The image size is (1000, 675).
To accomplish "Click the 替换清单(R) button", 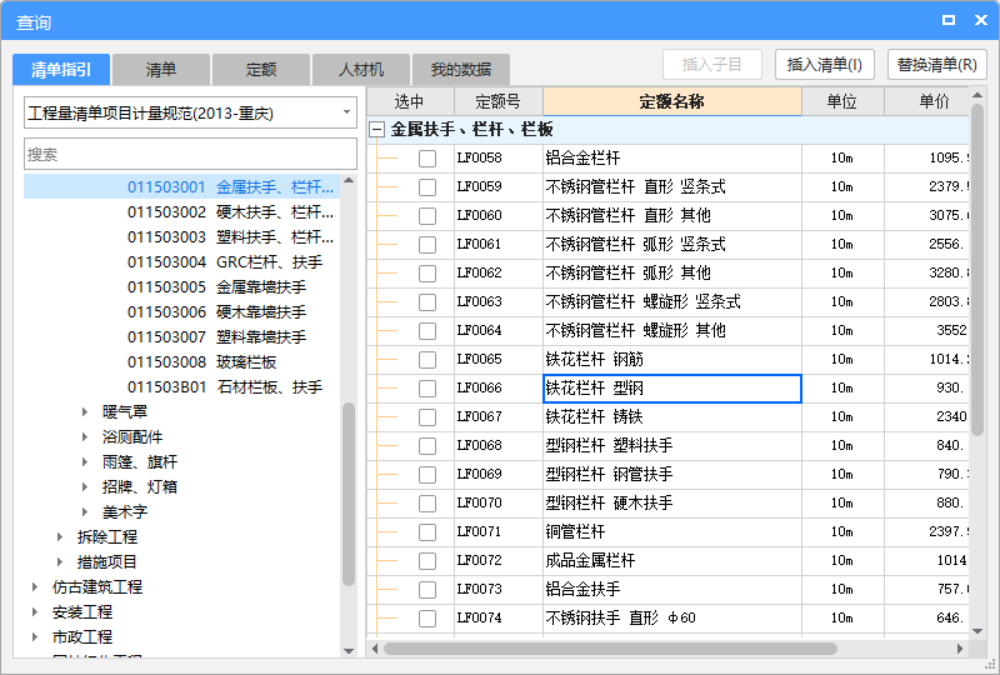I will [x=937, y=64].
